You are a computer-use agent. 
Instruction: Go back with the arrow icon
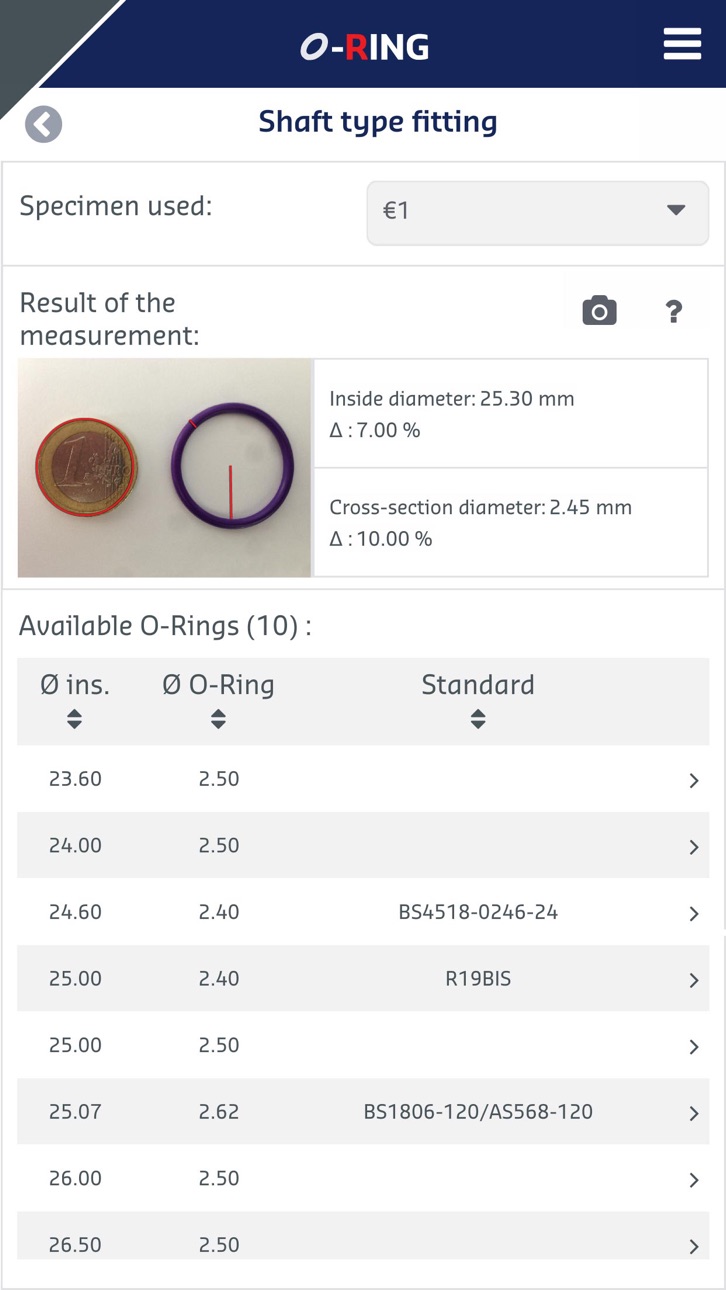click(44, 125)
